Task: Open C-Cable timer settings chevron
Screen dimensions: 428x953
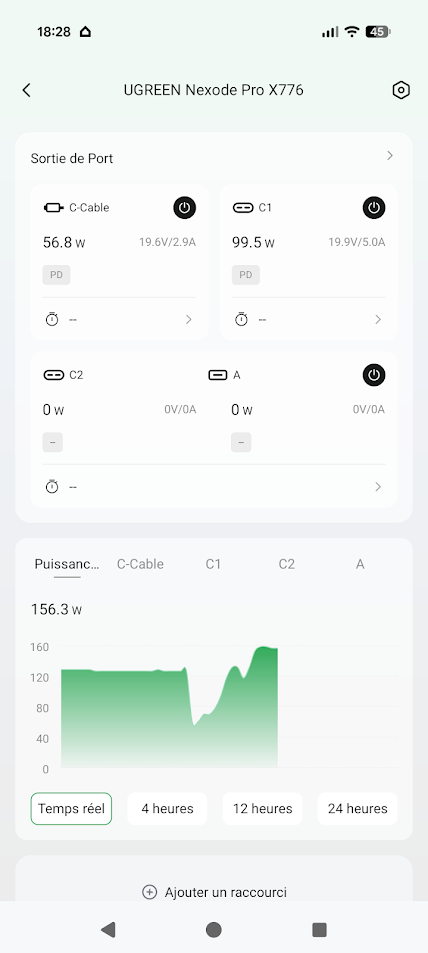Action: point(188,319)
